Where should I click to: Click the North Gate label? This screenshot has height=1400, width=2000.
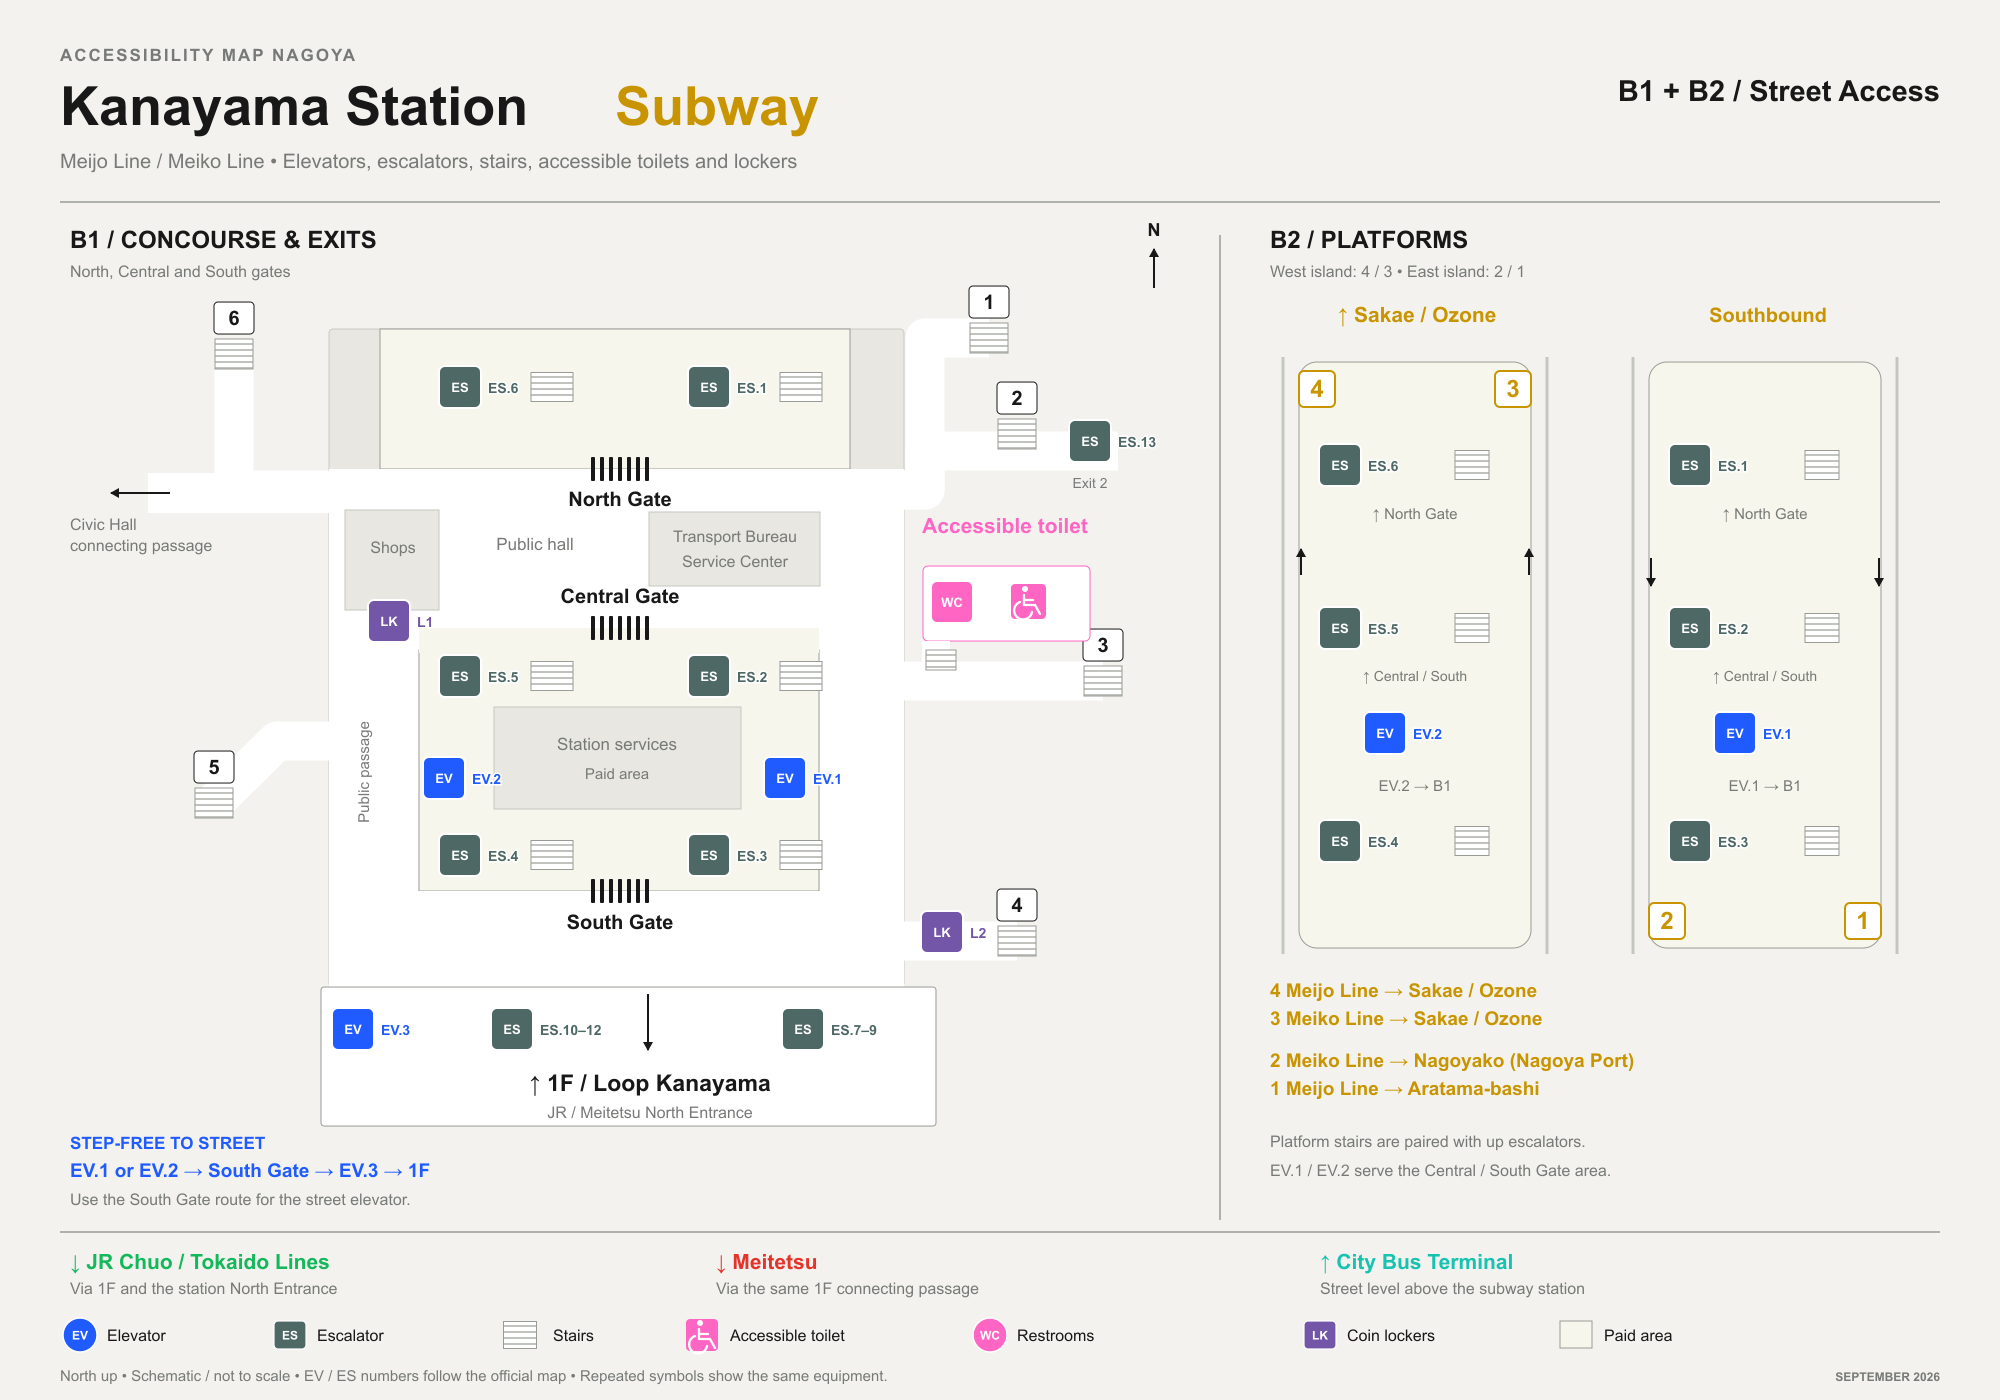(620, 499)
